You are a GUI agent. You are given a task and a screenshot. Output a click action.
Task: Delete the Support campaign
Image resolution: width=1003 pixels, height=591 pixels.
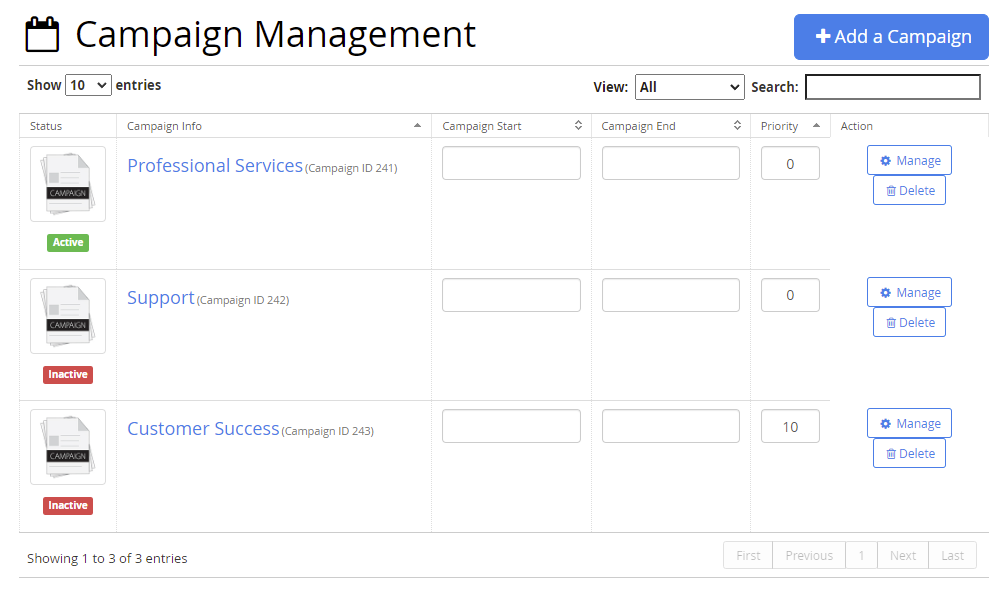[x=909, y=322]
